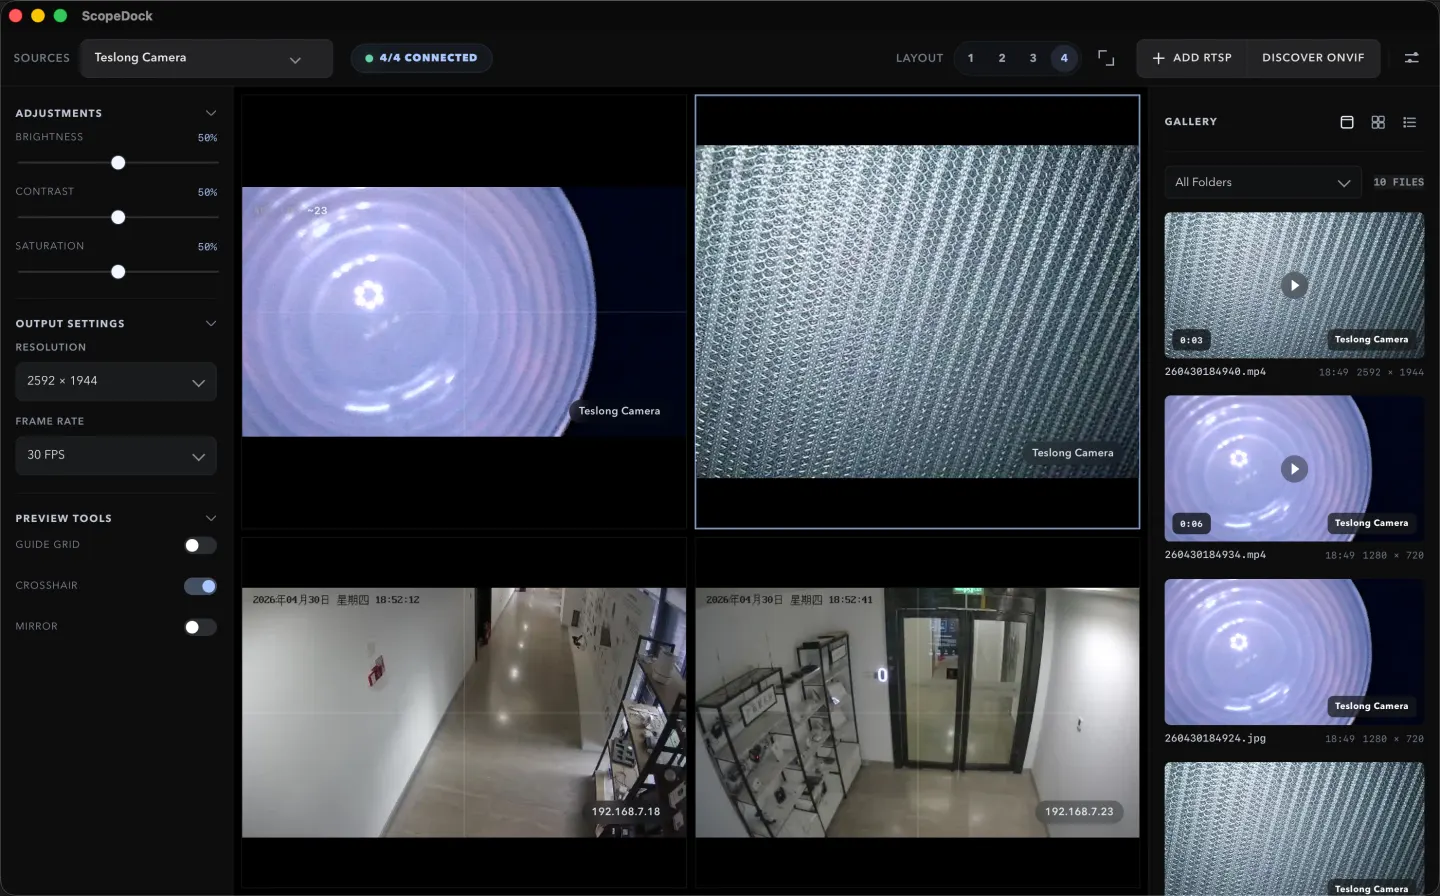
Task: Collapse the Preview Tools section
Action: [211, 518]
